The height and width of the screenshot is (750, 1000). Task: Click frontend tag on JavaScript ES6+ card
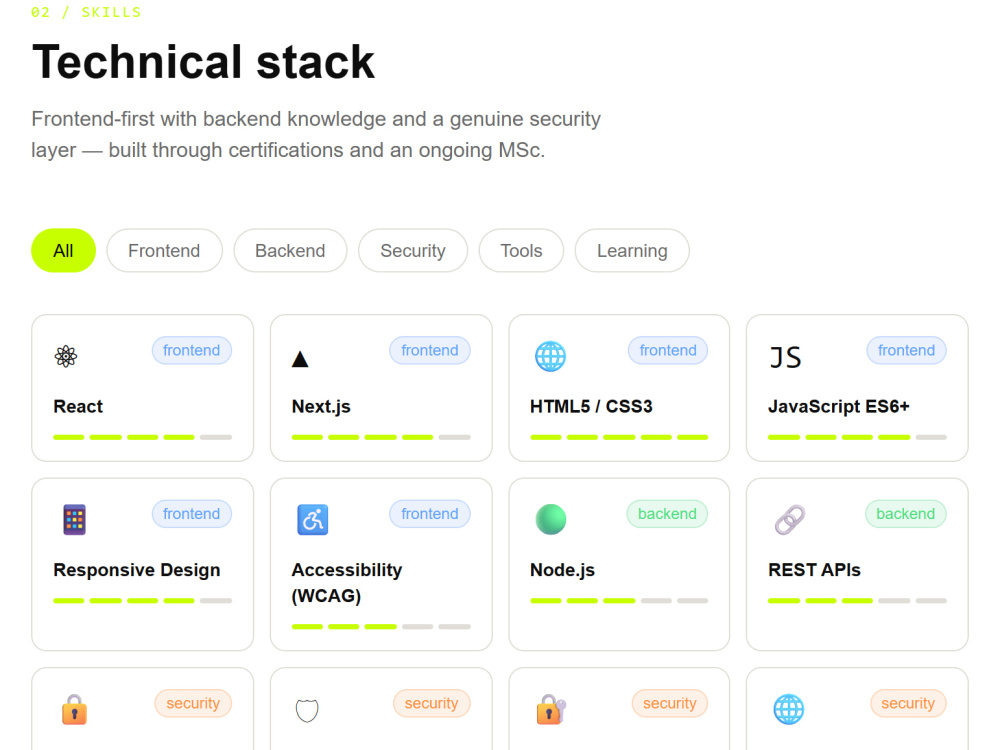click(906, 350)
